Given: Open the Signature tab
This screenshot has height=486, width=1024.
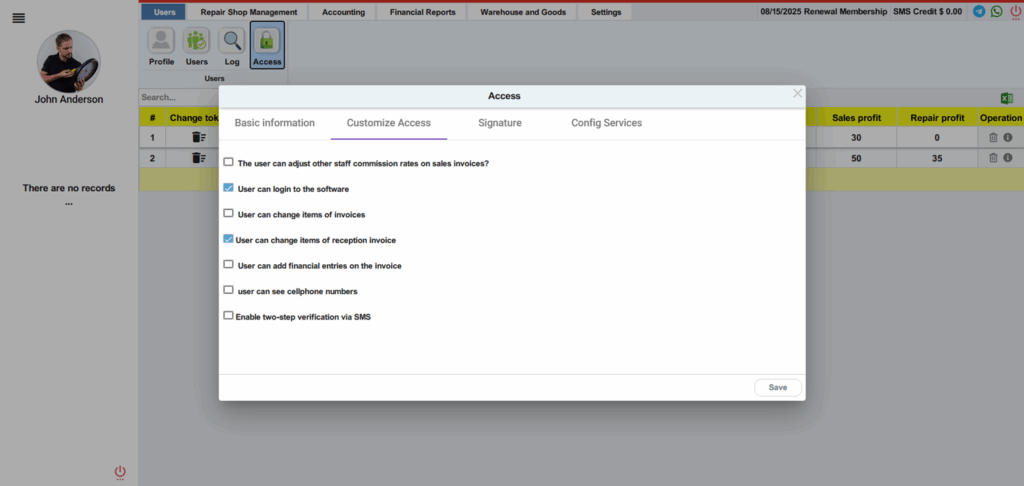Looking at the screenshot, I should 500,123.
